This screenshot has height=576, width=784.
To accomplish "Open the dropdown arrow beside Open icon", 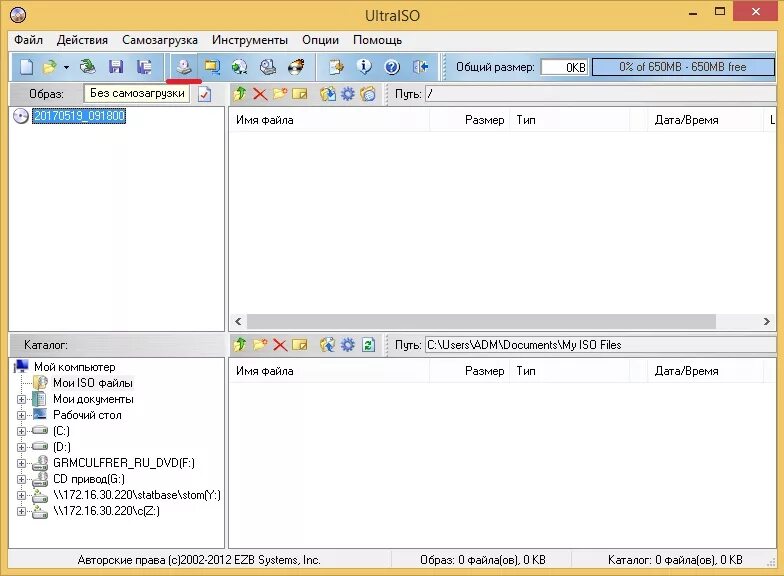I will click(66, 67).
